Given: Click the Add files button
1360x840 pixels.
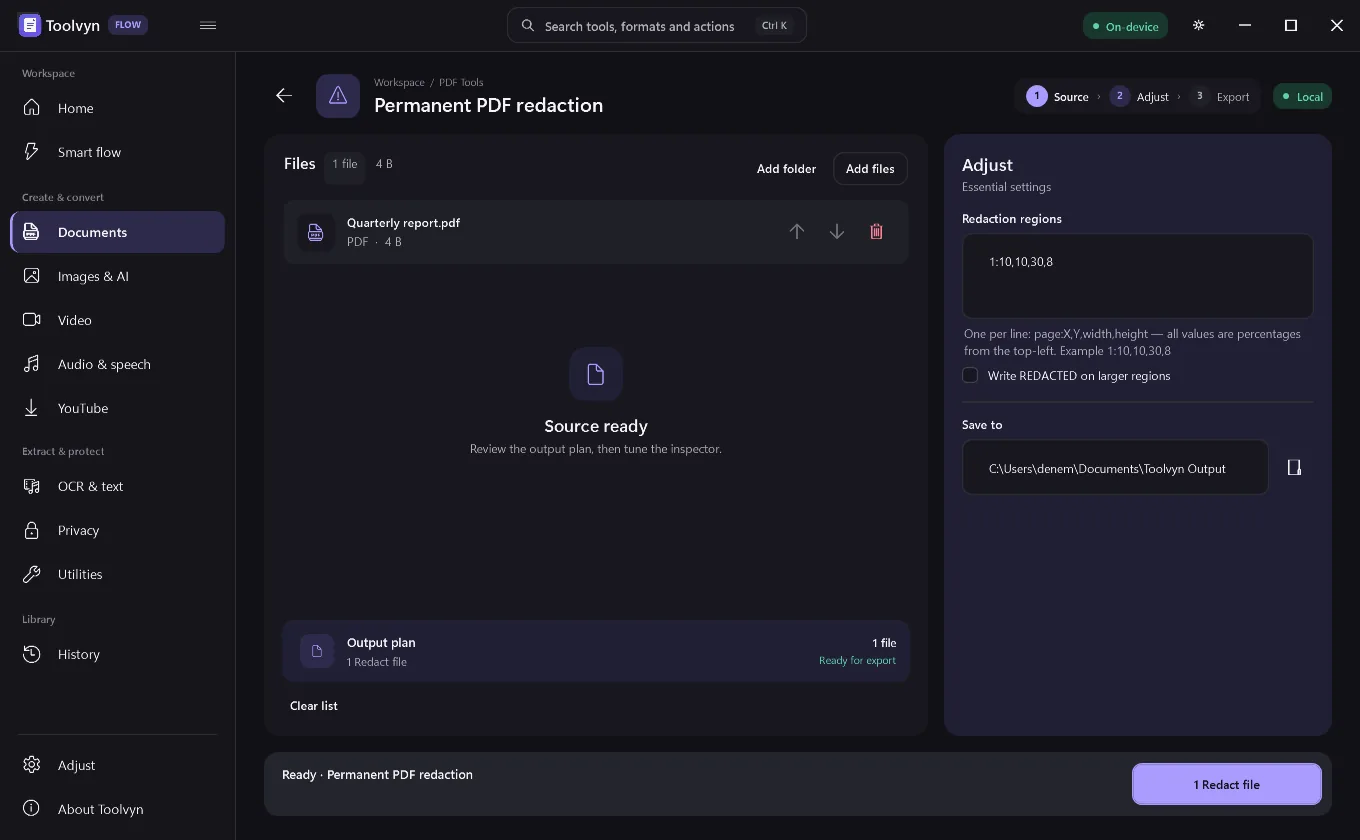Looking at the screenshot, I should pos(870,169).
